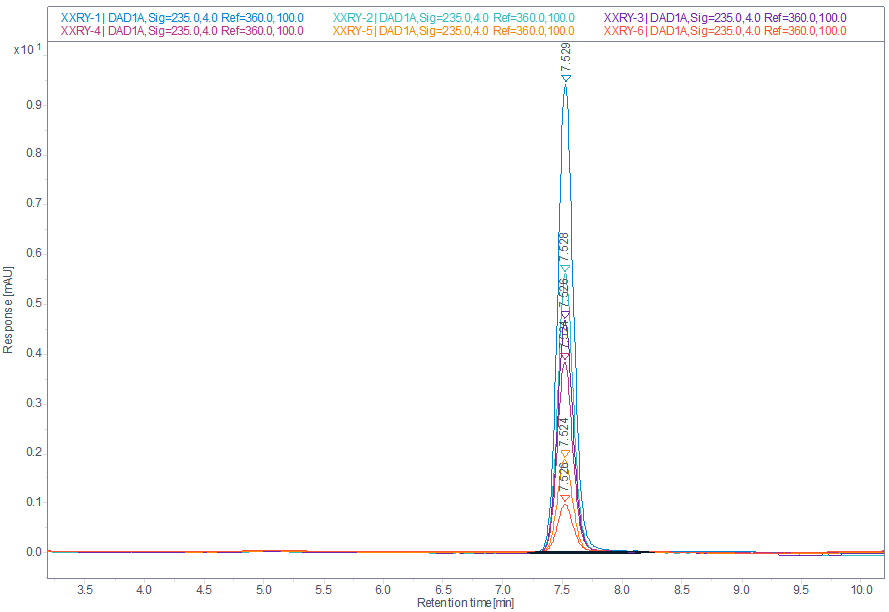Image resolution: width=889 pixels, height=612 pixels.
Task: Click the cyan triangle marker at peak 7.528
Action: tap(565, 268)
